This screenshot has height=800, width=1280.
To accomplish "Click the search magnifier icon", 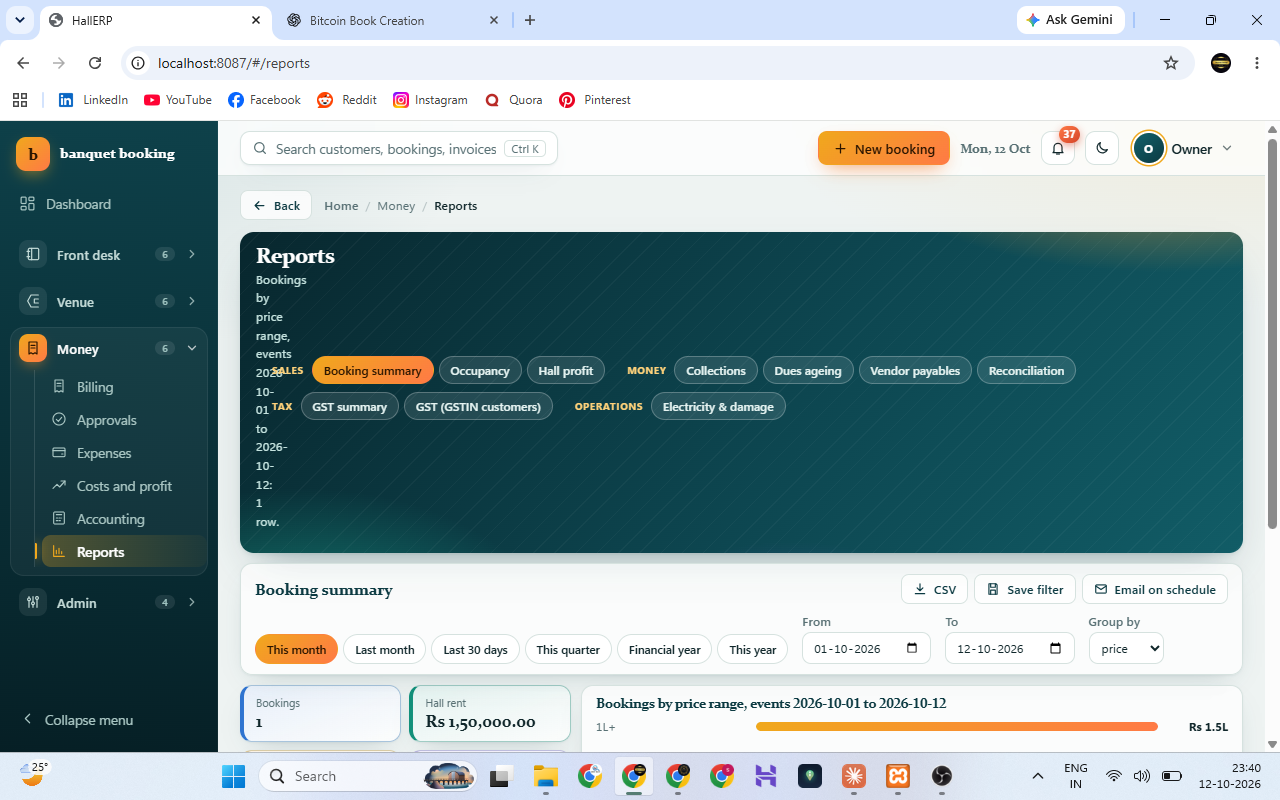I will click(x=260, y=149).
